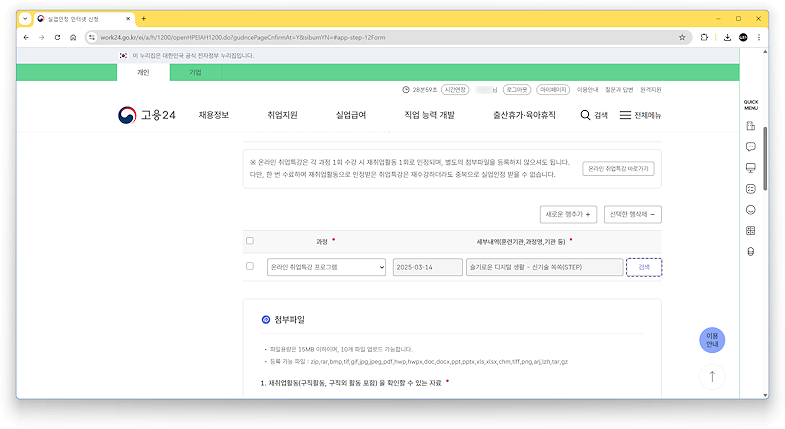Screen dimensions: 785x429
Task: Open the 질문과 답변 link
Action: [619, 90]
